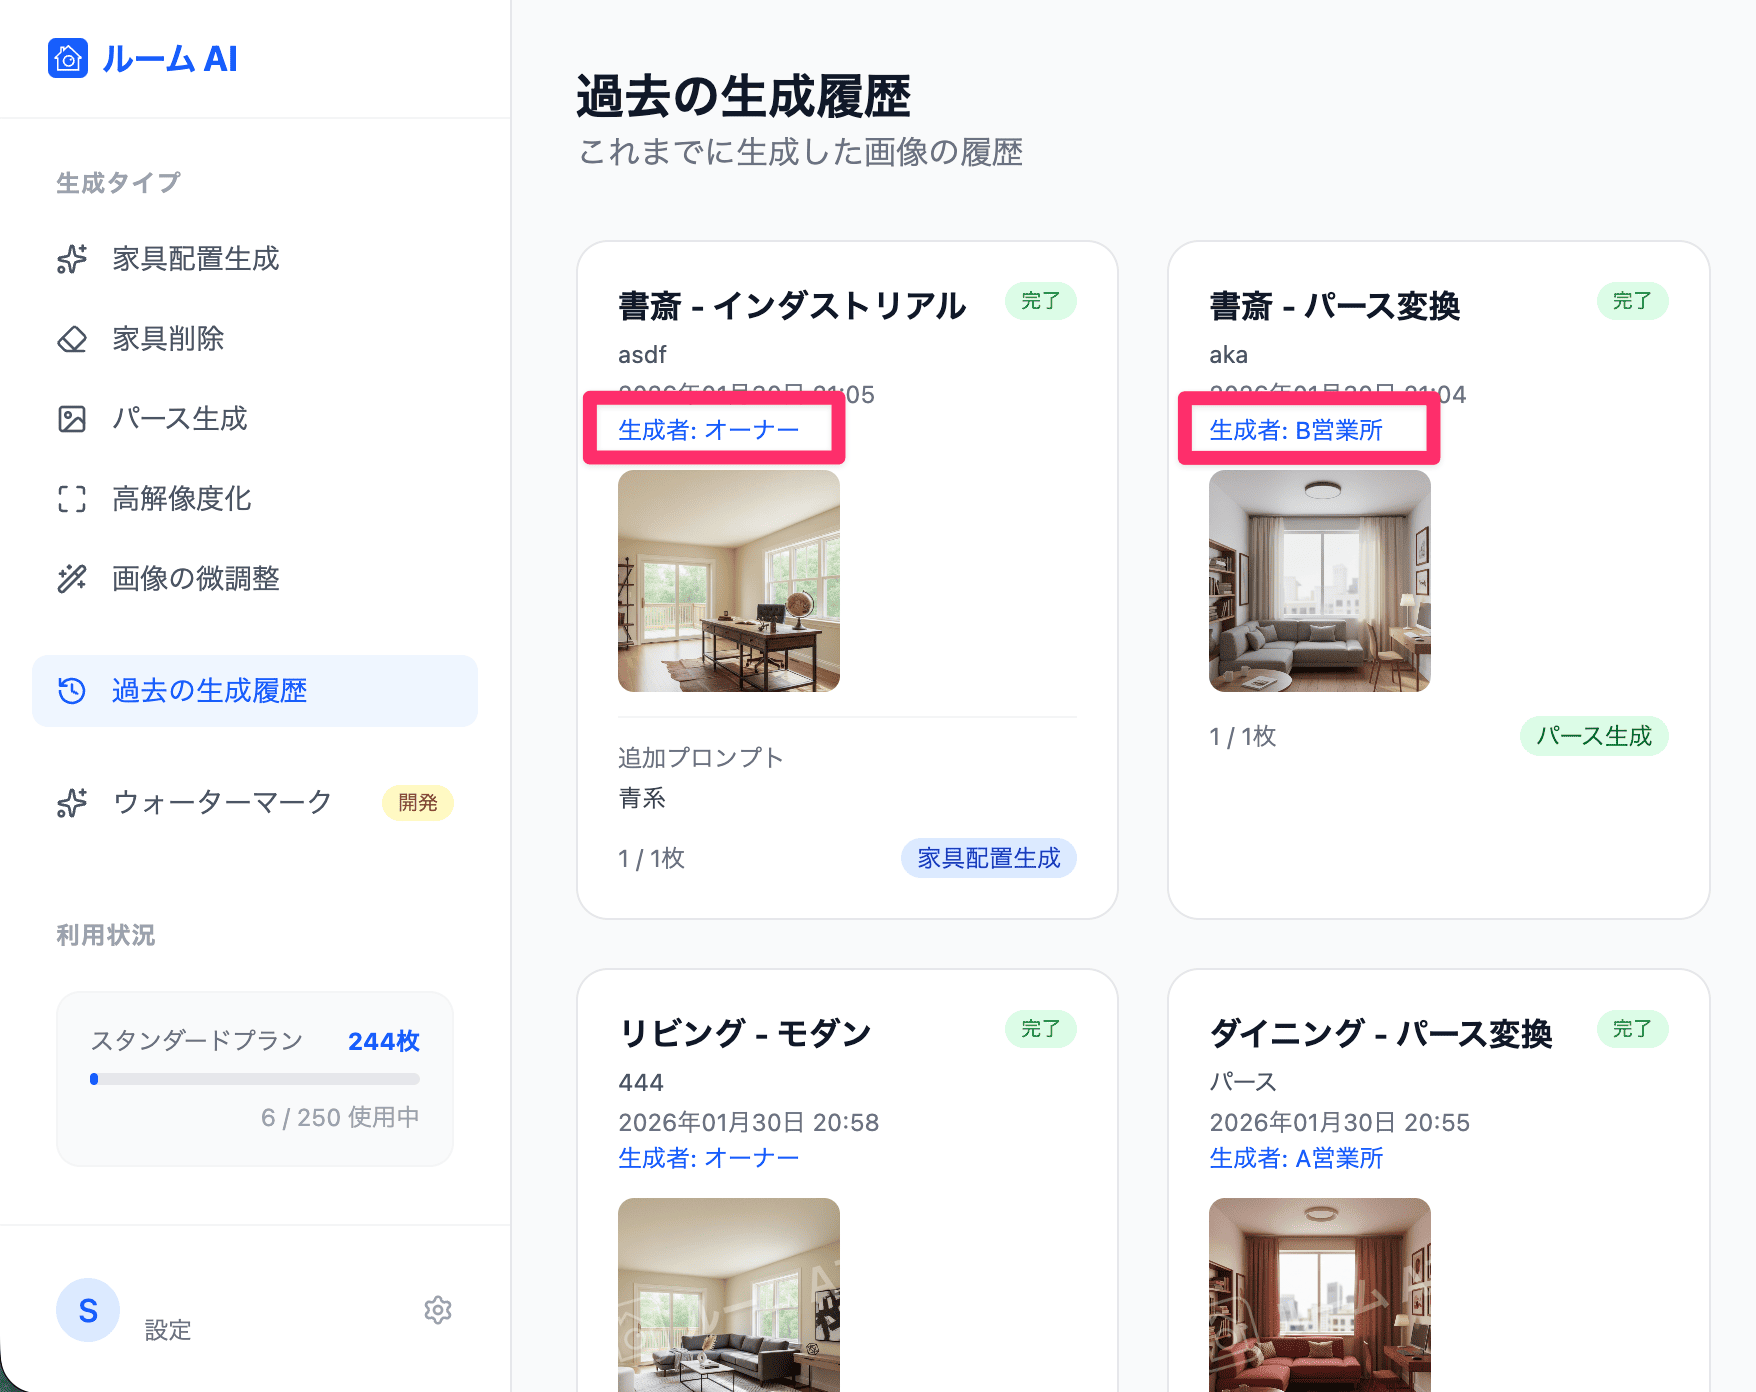The width and height of the screenshot is (1756, 1392).
Task: Click the sparkle icon beside ウォーターマーク
Action: click(x=72, y=803)
